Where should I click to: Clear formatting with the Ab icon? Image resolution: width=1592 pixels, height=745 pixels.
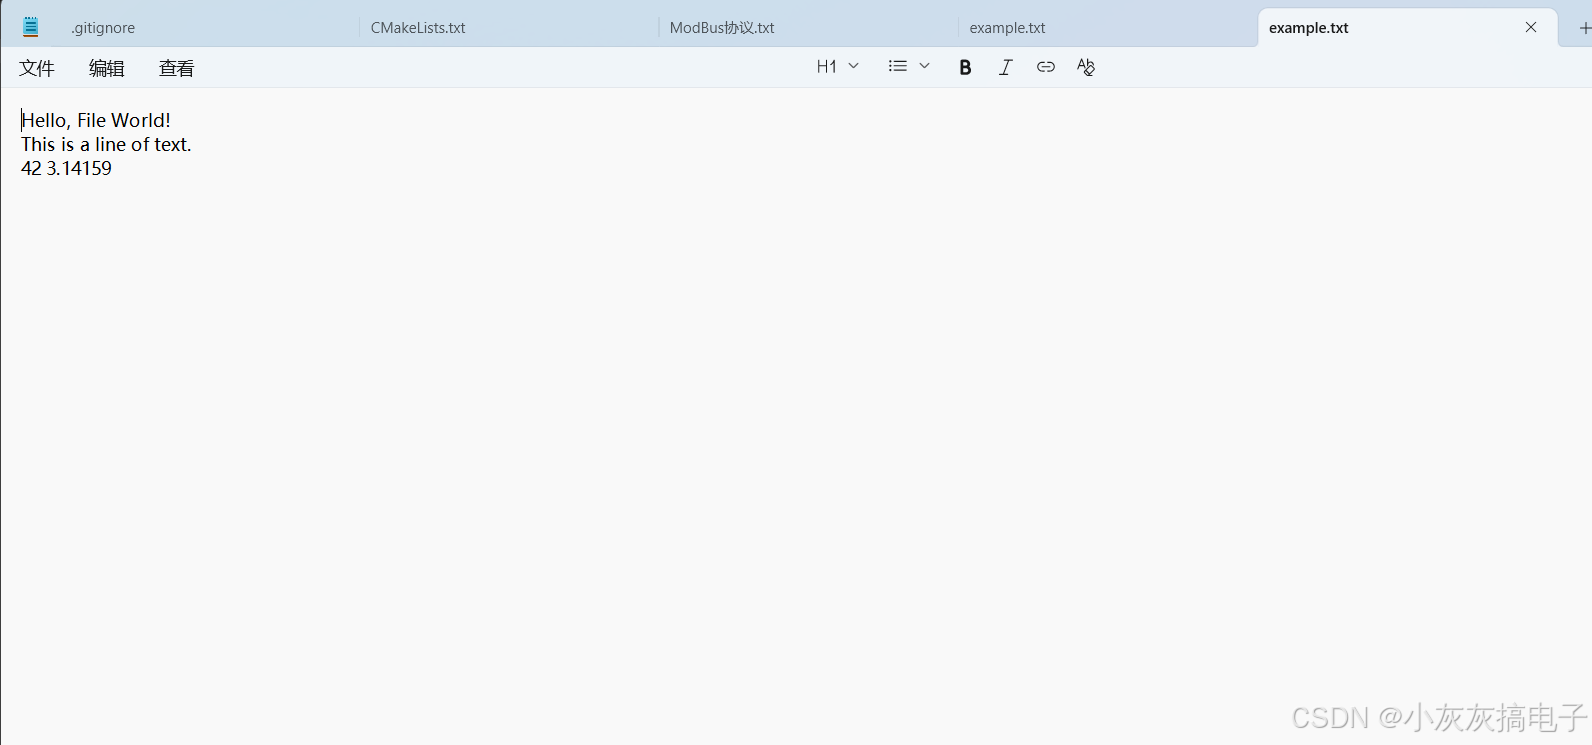click(1086, 67)
